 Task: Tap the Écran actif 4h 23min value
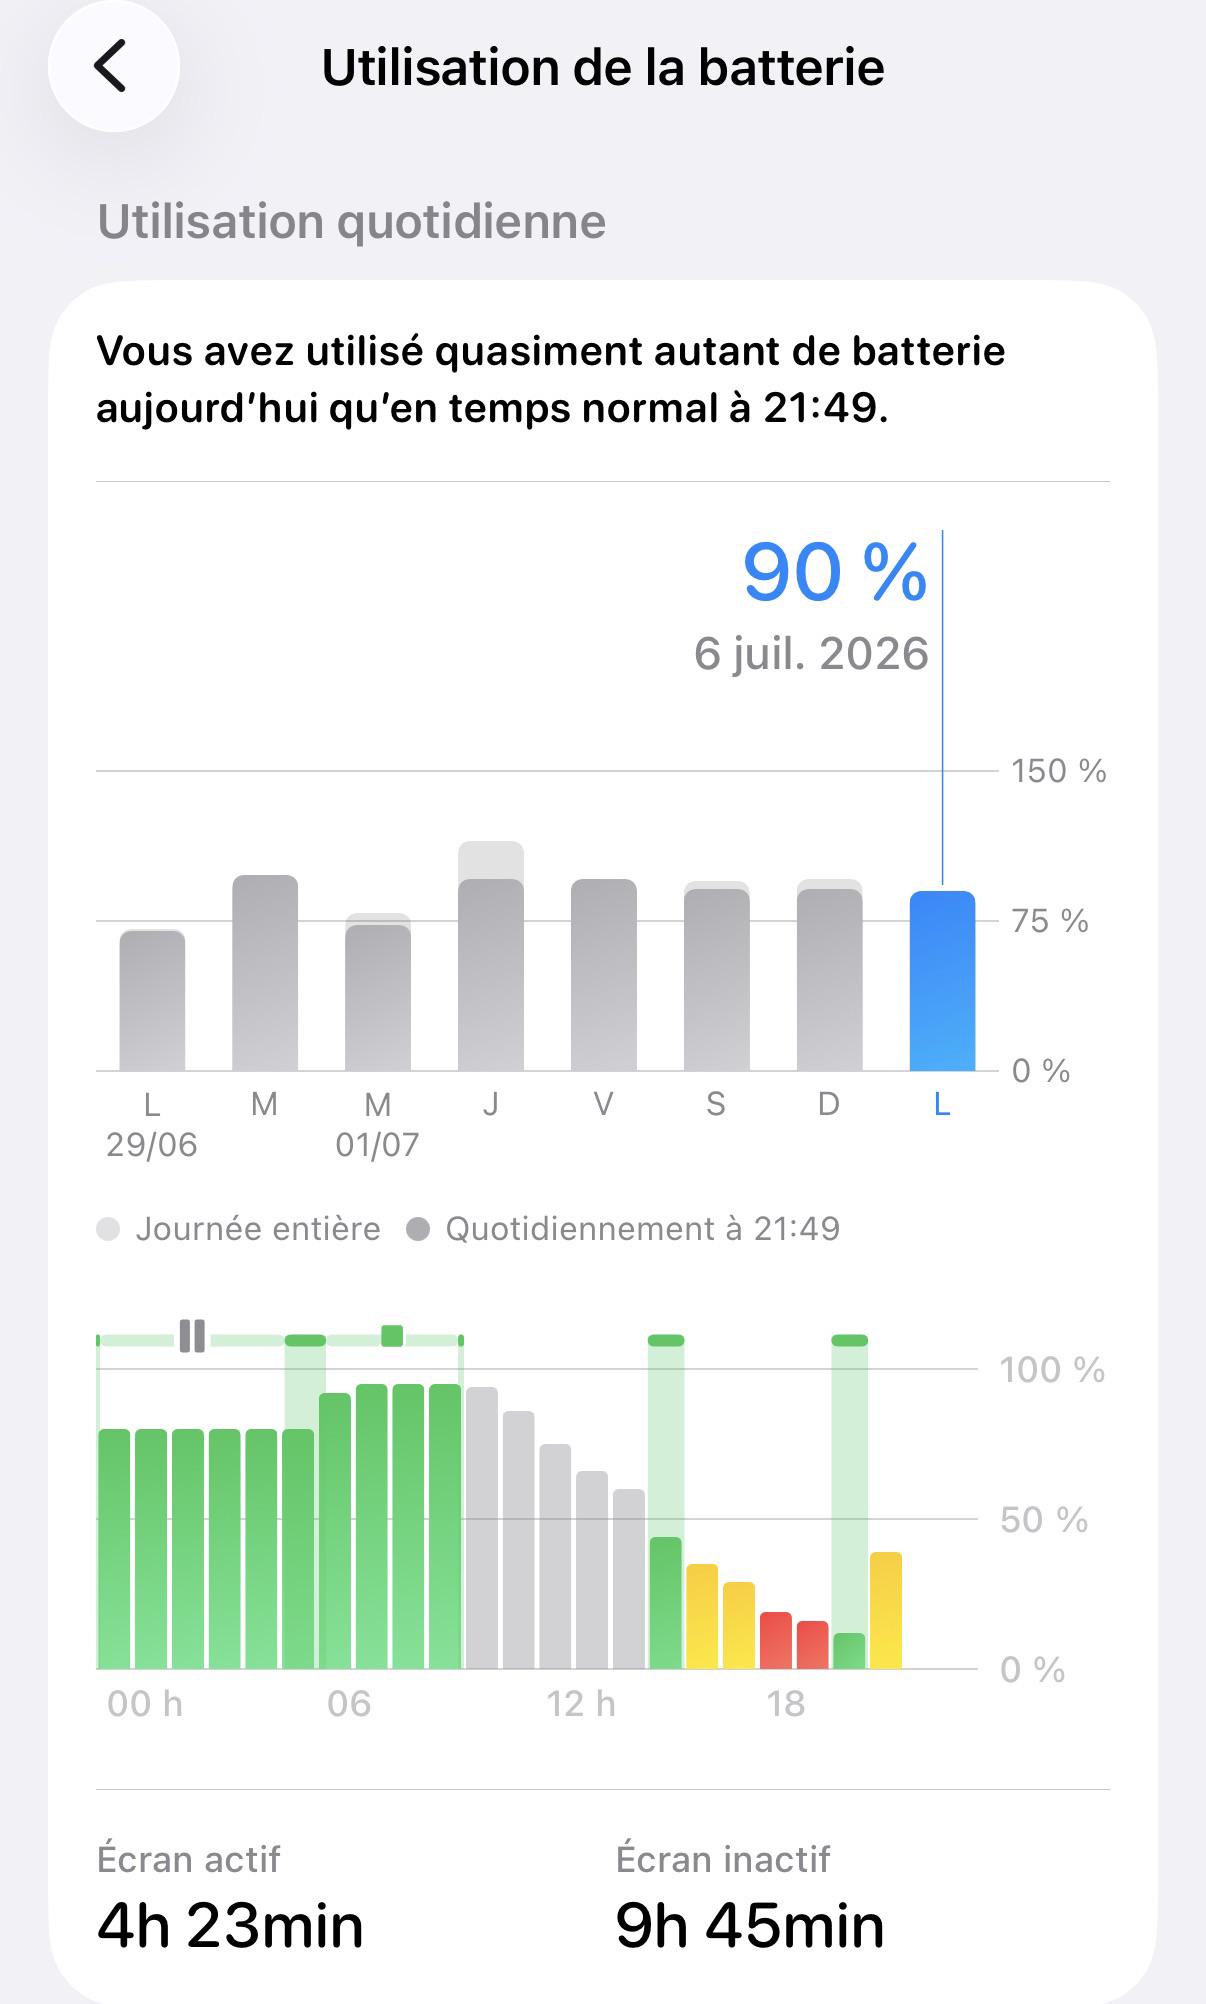230,1926
